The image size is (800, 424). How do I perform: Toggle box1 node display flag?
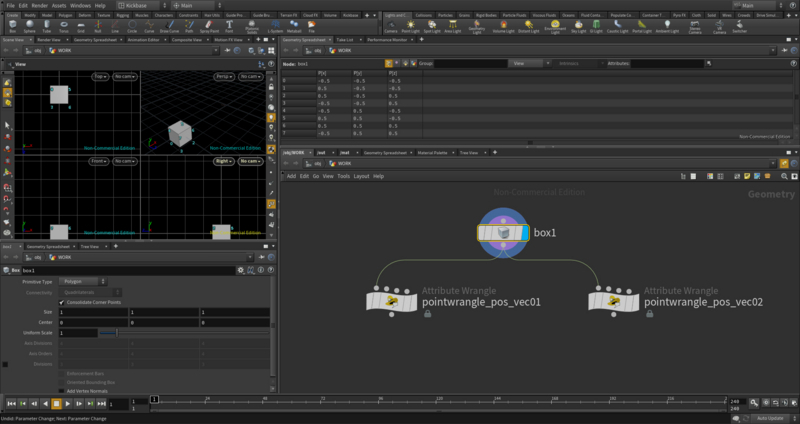pos(525,233)
